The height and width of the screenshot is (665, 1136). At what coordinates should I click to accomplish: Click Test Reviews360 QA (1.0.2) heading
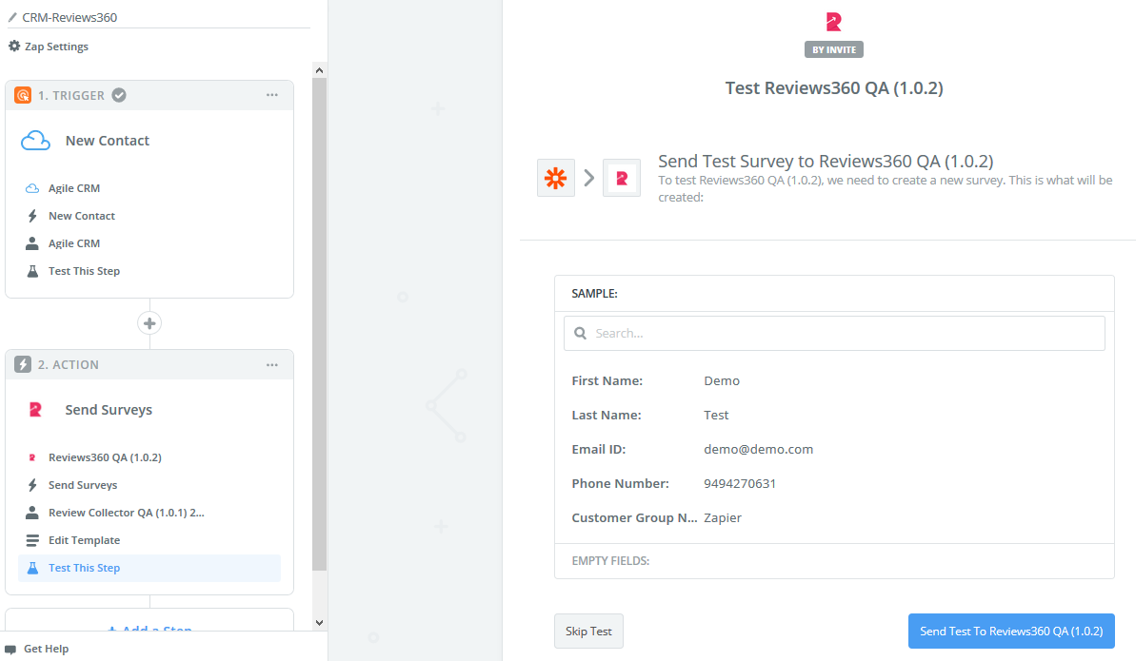[x=834, y=88]
